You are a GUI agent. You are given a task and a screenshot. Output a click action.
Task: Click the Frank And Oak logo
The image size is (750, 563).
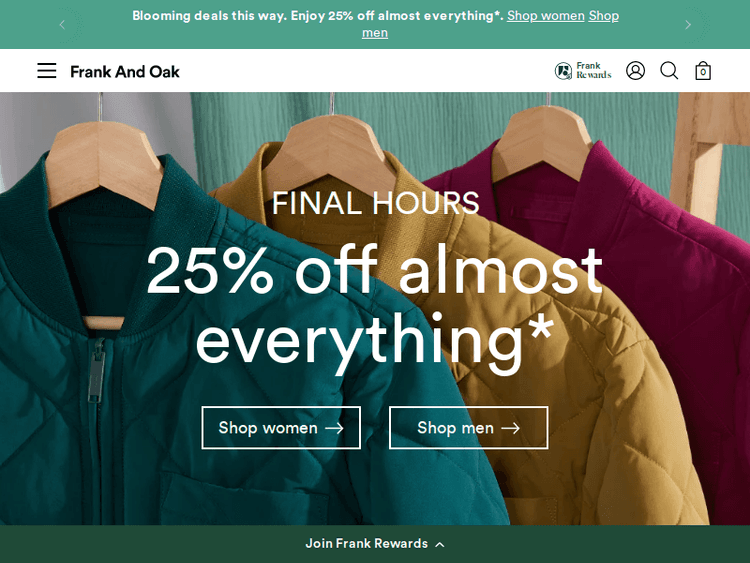click(125, 72)
